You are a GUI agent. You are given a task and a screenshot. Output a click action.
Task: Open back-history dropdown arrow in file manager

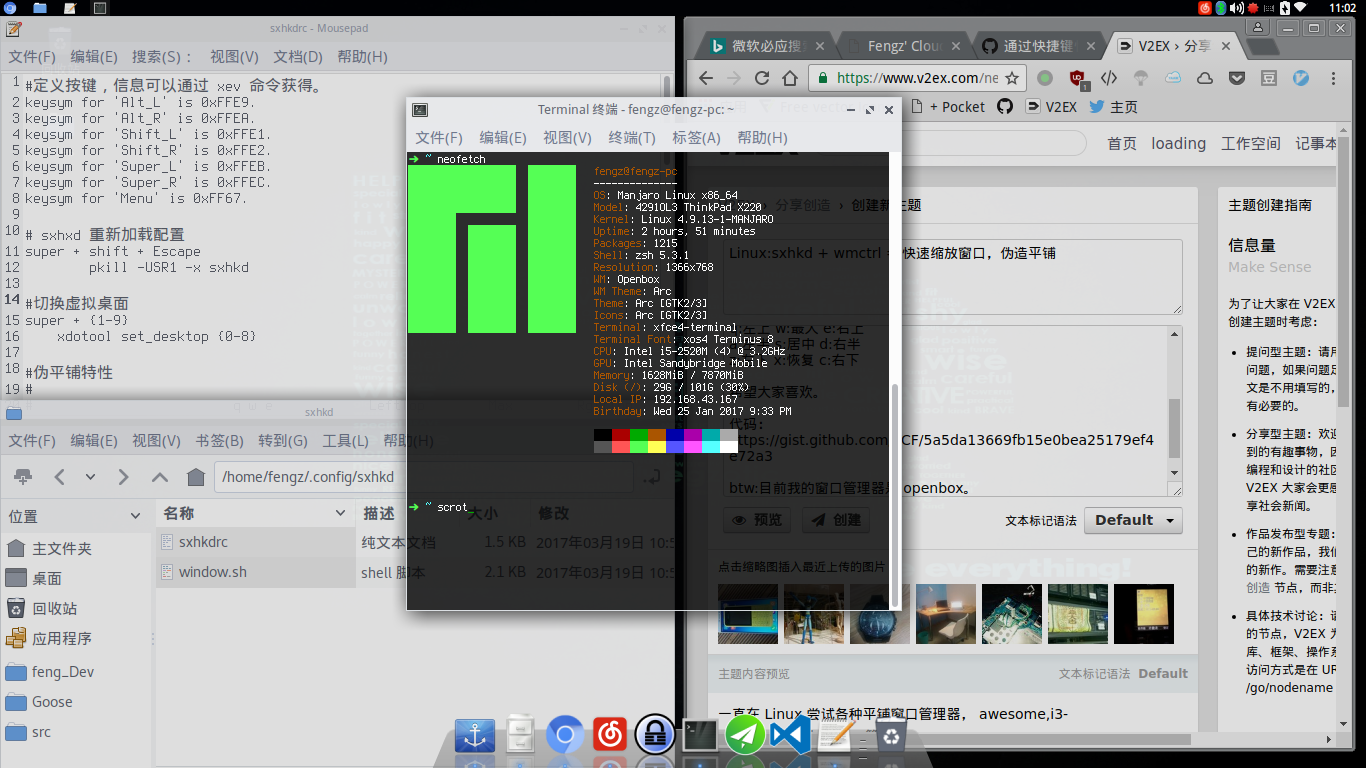click(x=91, y=477)
